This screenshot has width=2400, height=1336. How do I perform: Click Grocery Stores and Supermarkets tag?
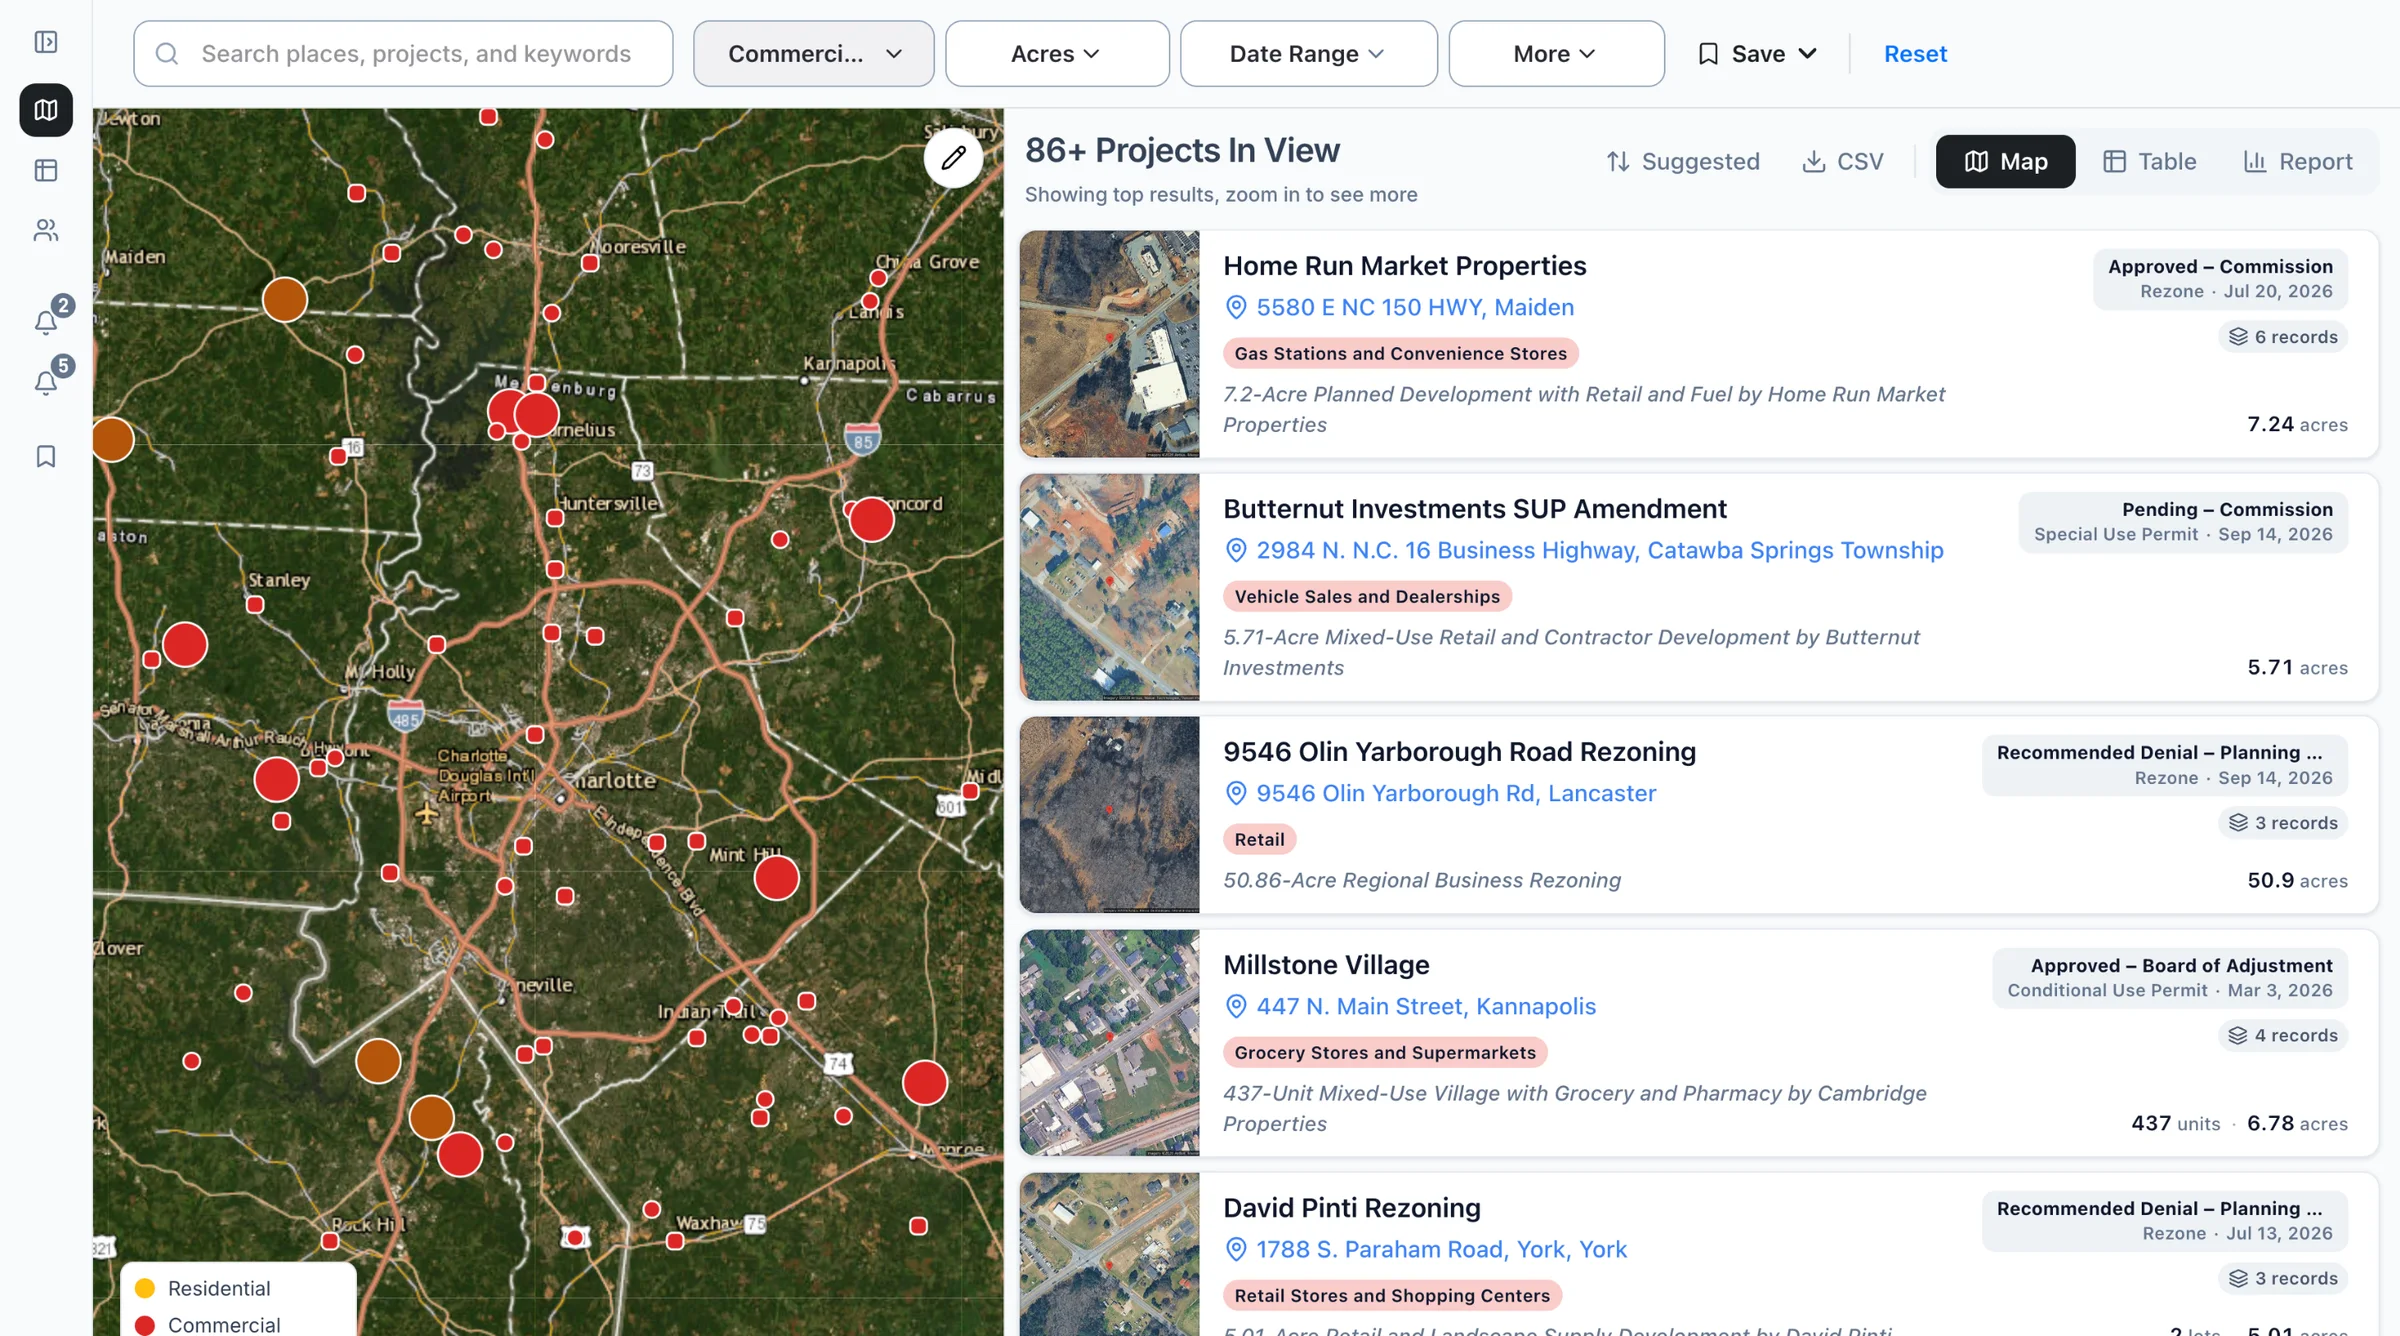click(x=1385, y=1052)
